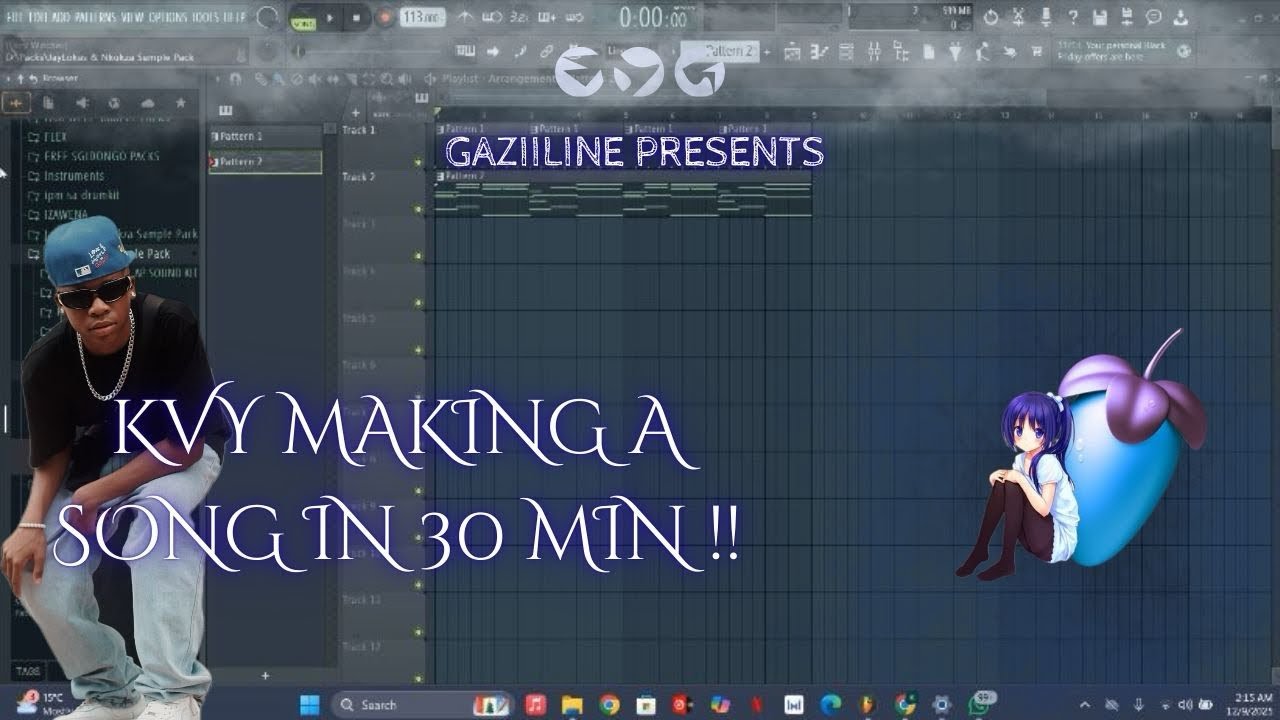Click the TAGS button in browser
1280x720 pixels.
(x=27, y=669)
